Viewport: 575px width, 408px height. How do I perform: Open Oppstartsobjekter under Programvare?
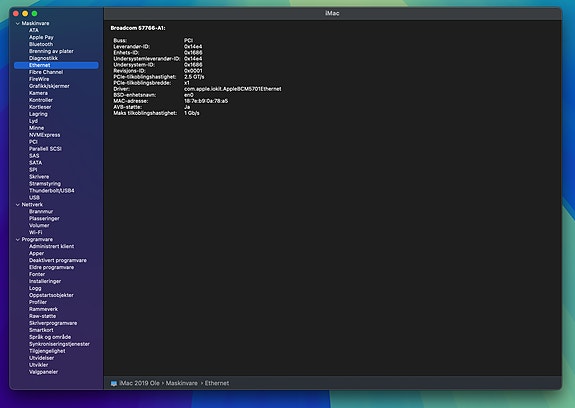[x=51, y=295]
